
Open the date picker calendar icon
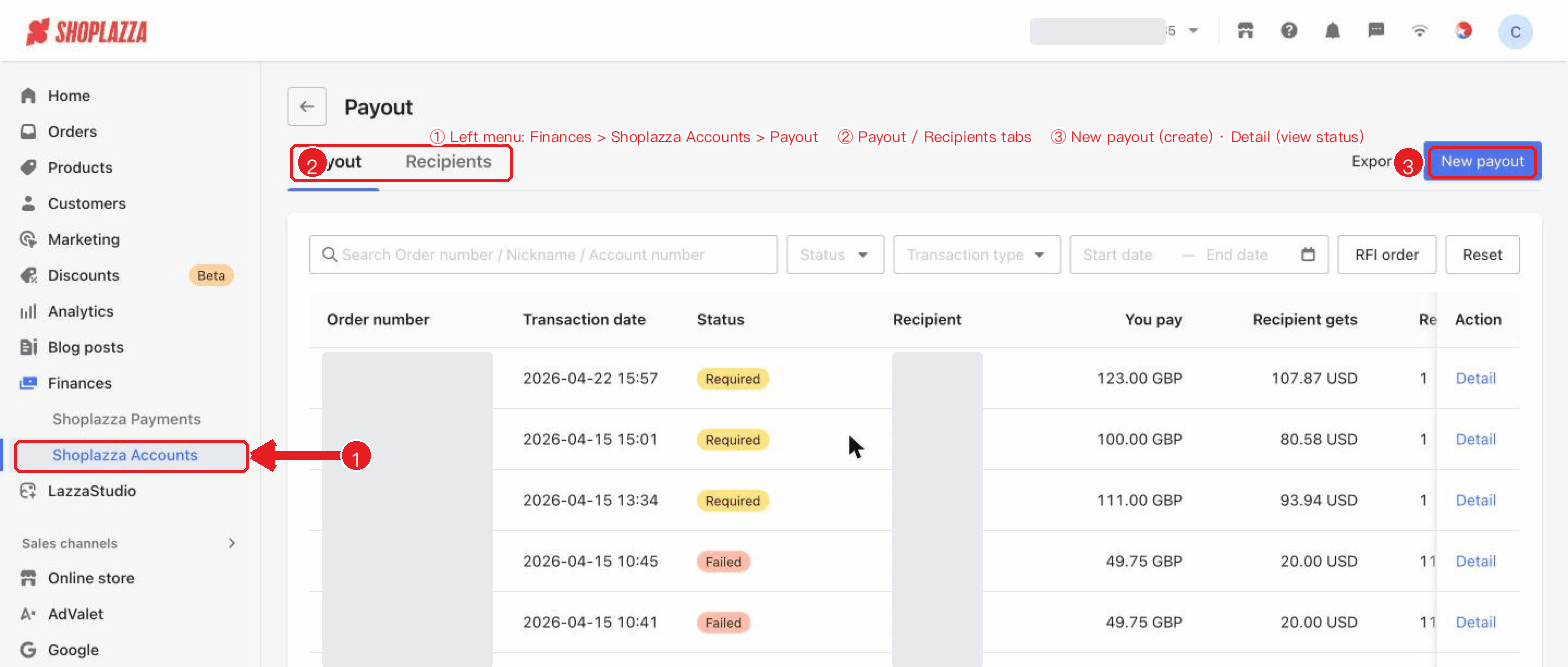pyautogui.click(x=1308, y=255)
